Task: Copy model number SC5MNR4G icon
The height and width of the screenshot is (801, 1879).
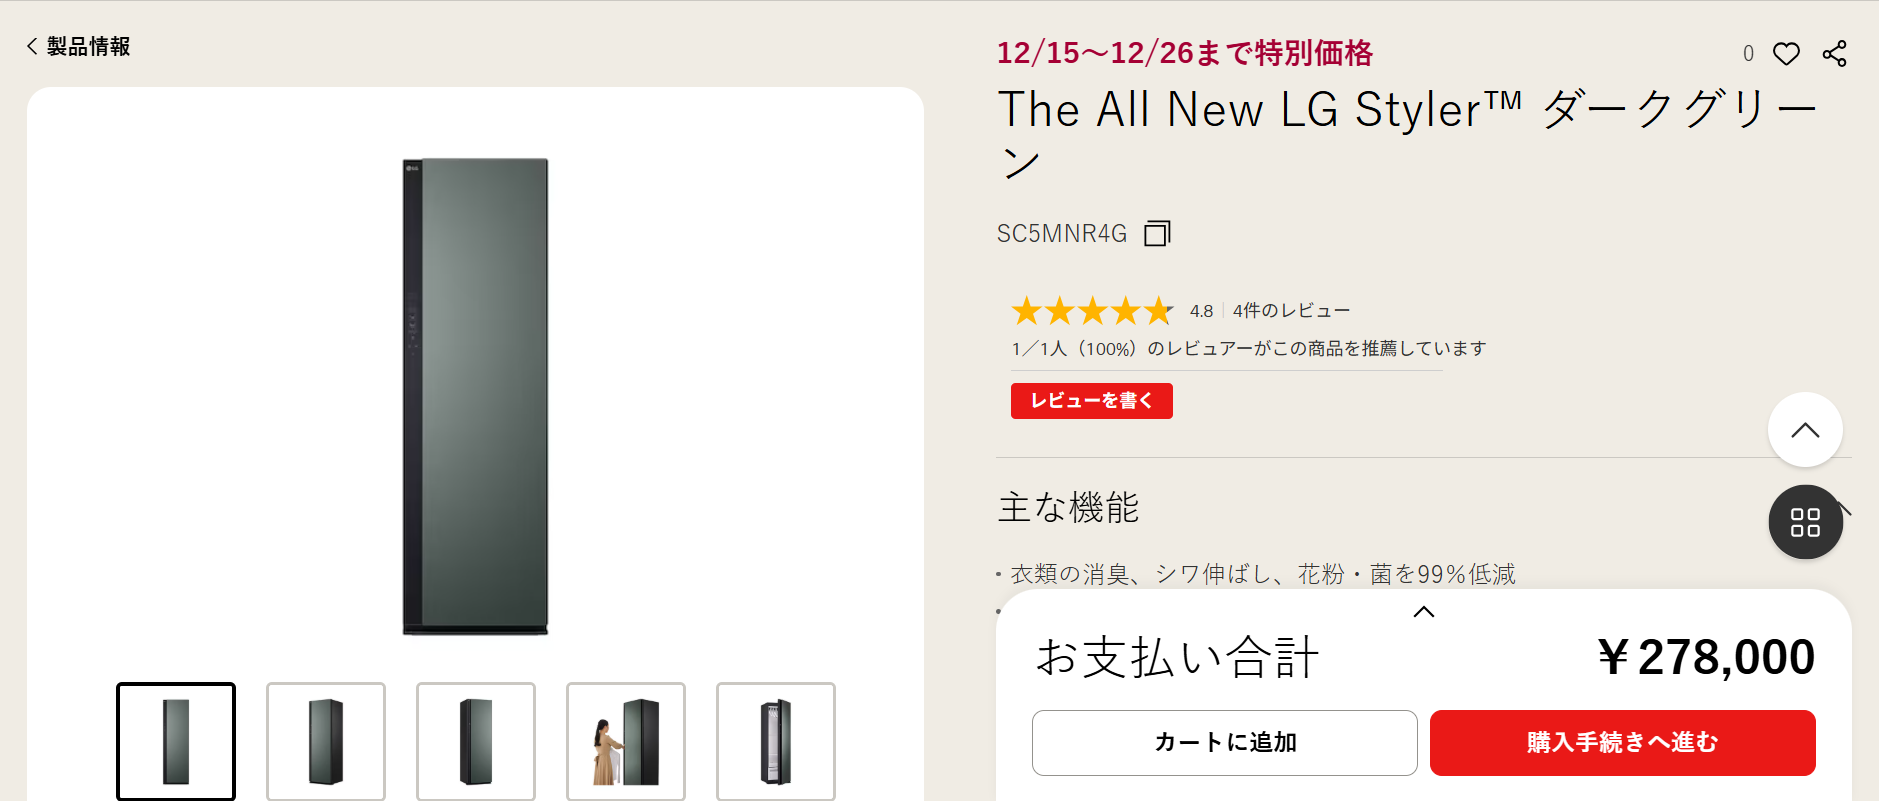Action: (1157, 233)
